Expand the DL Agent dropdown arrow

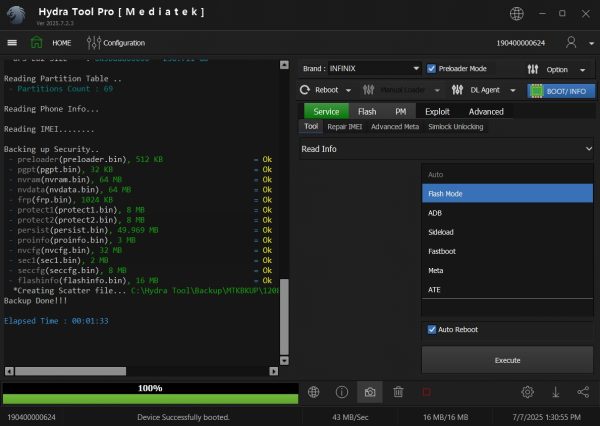pyautogui.click(x=513, y=91)
